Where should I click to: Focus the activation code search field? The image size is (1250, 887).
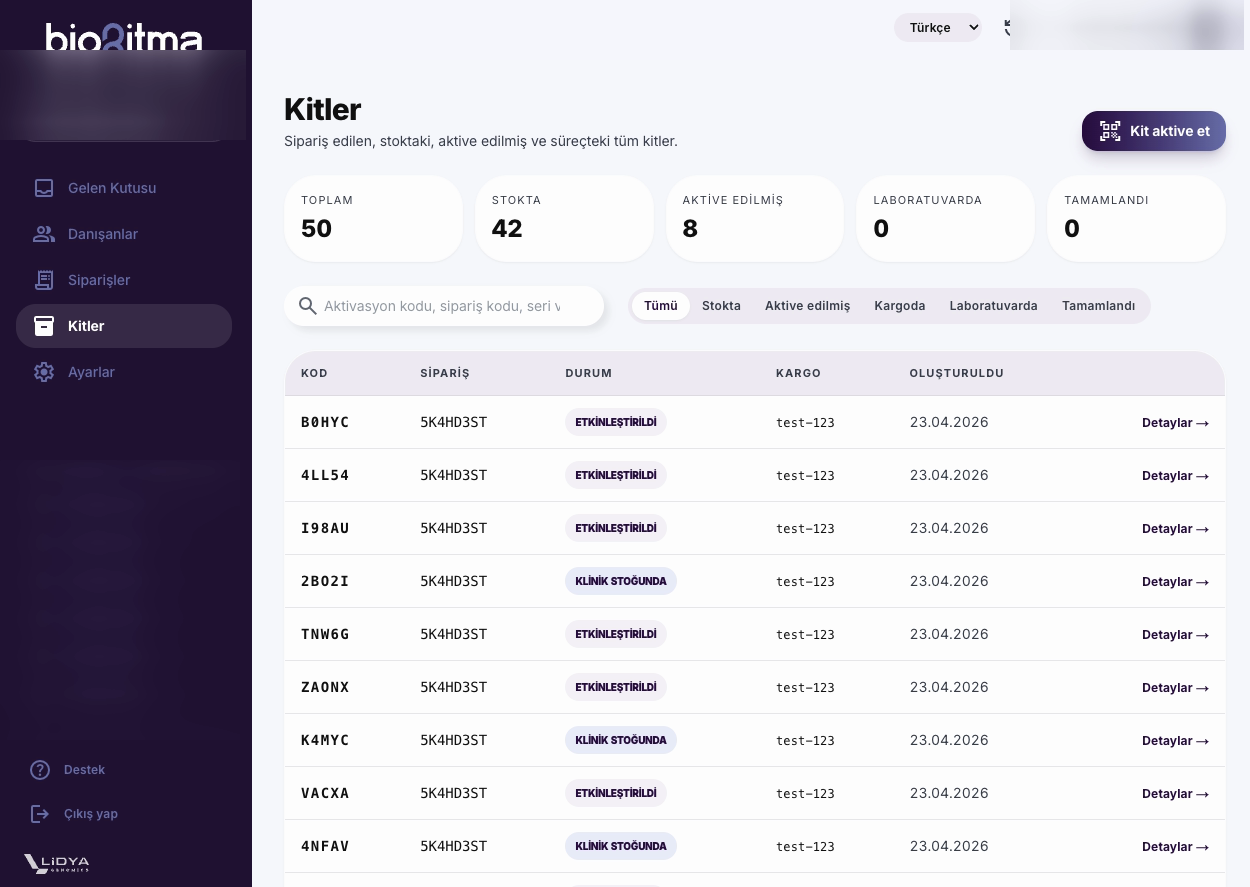(x=444, y=306)
